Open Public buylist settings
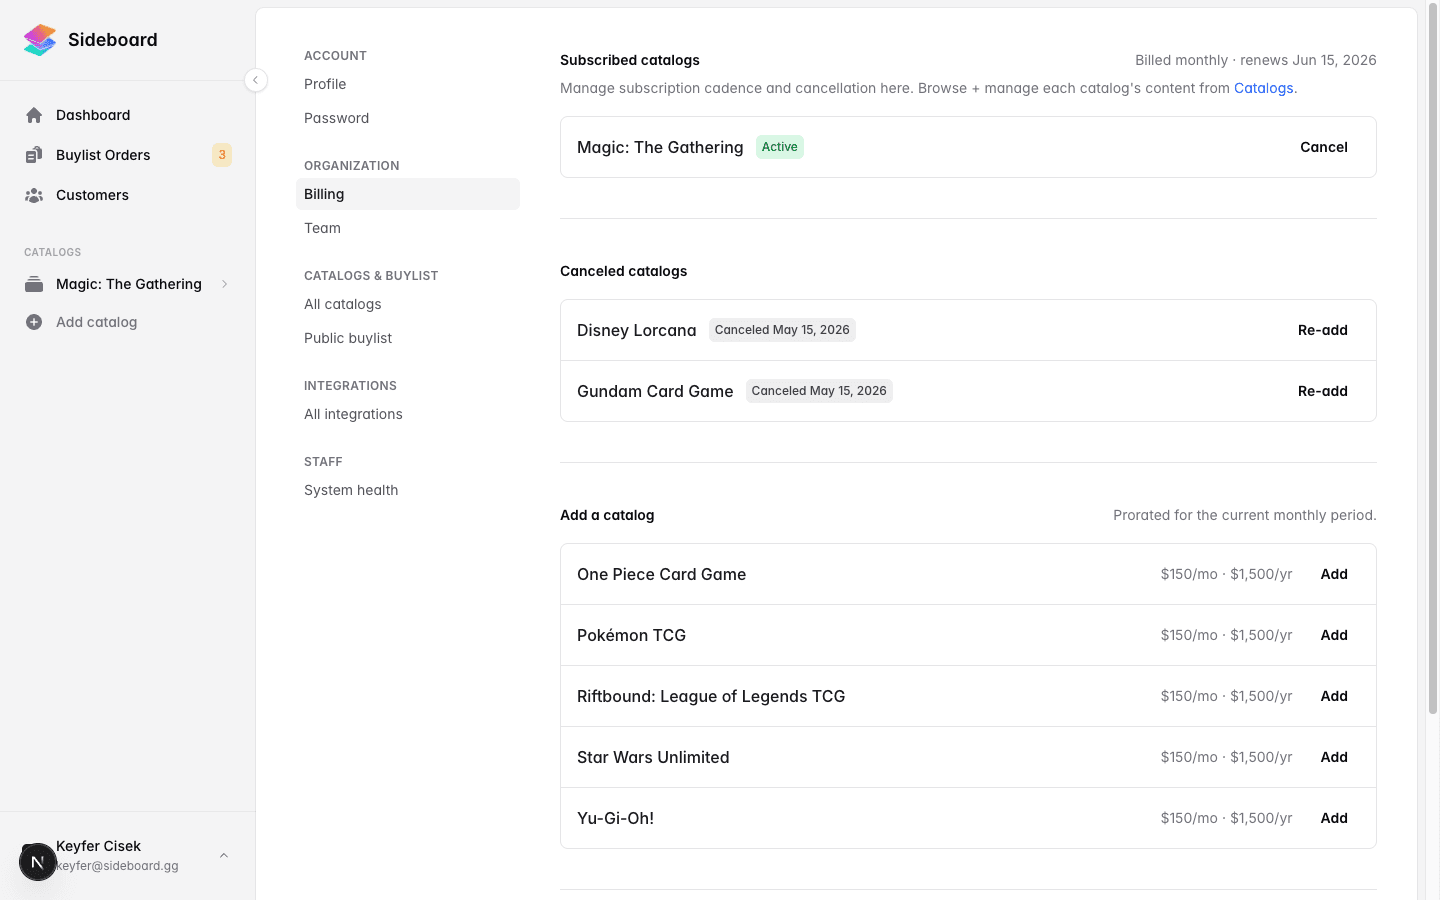 point(408,338)
